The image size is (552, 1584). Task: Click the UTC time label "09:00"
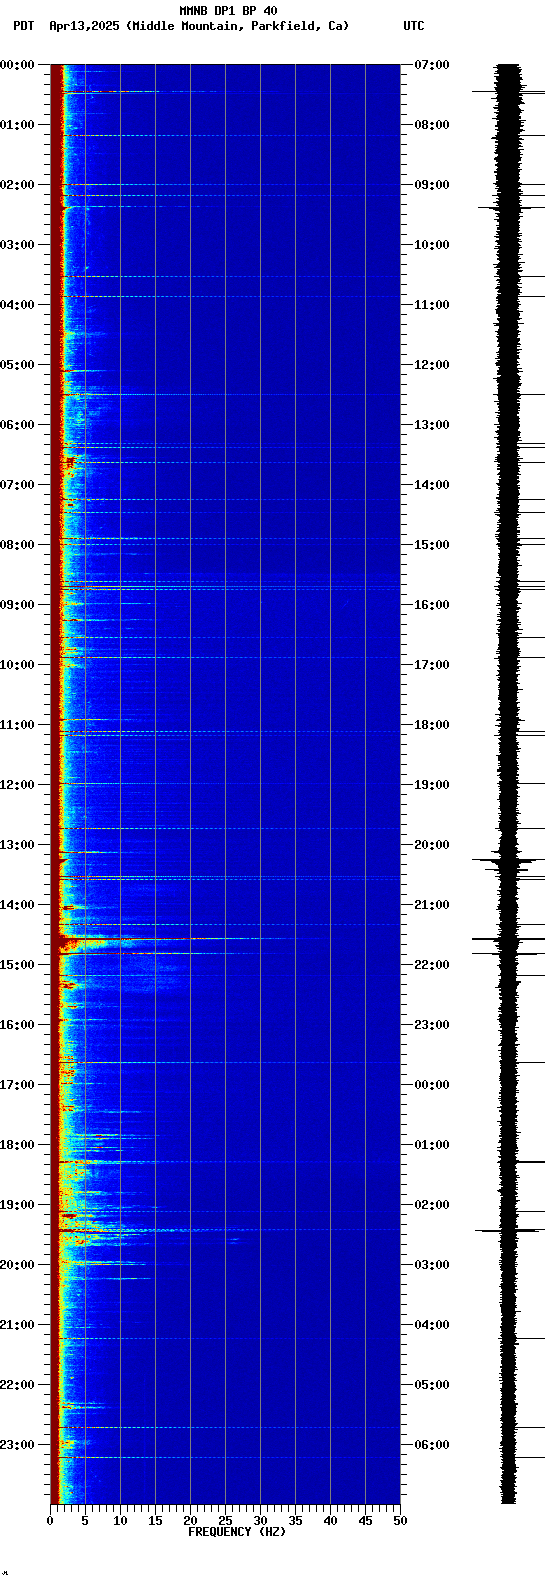coord(432,185)
